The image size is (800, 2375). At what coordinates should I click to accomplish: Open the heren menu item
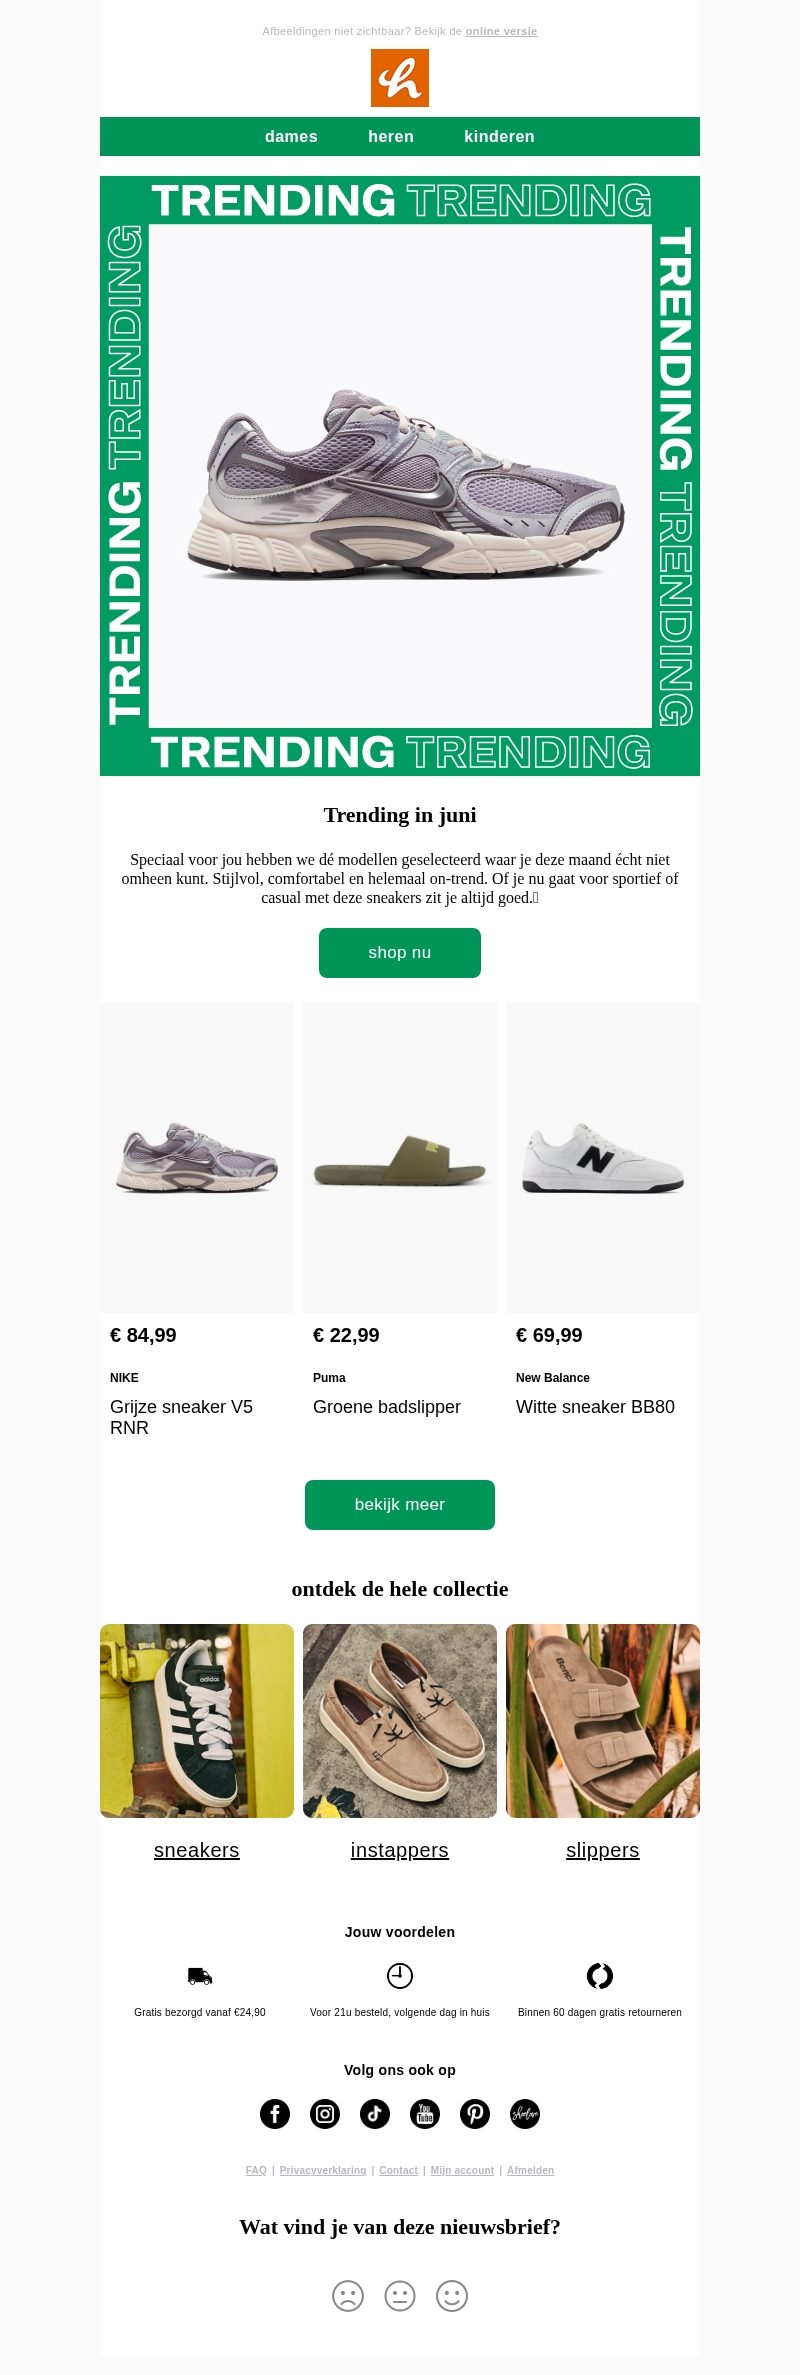tap(391, 137)
